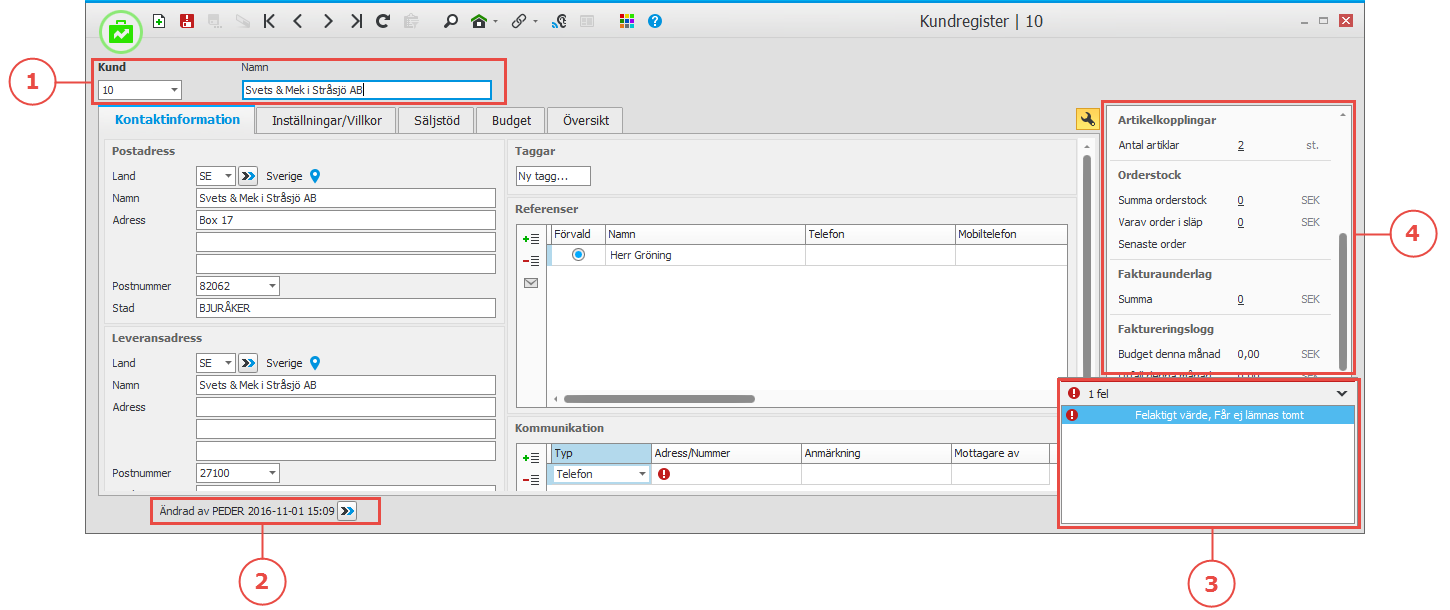Open the Postnummer 82062 dropdown
The height and width of the screenshot is (610, 1450).
(x=272, y=286)
